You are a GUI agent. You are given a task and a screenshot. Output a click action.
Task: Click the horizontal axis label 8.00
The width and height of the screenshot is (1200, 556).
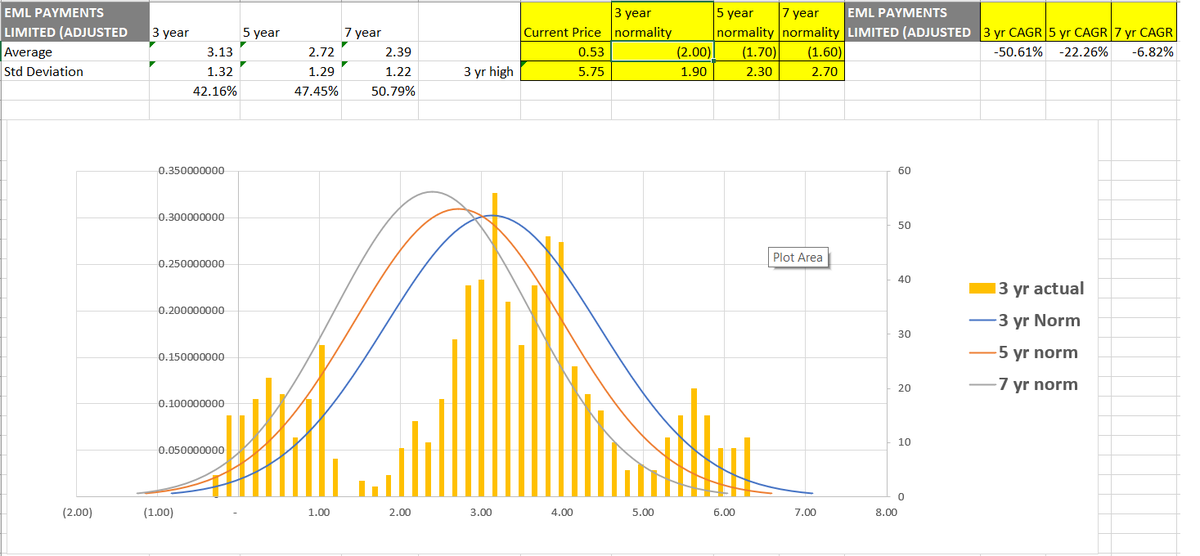[886, 512]
